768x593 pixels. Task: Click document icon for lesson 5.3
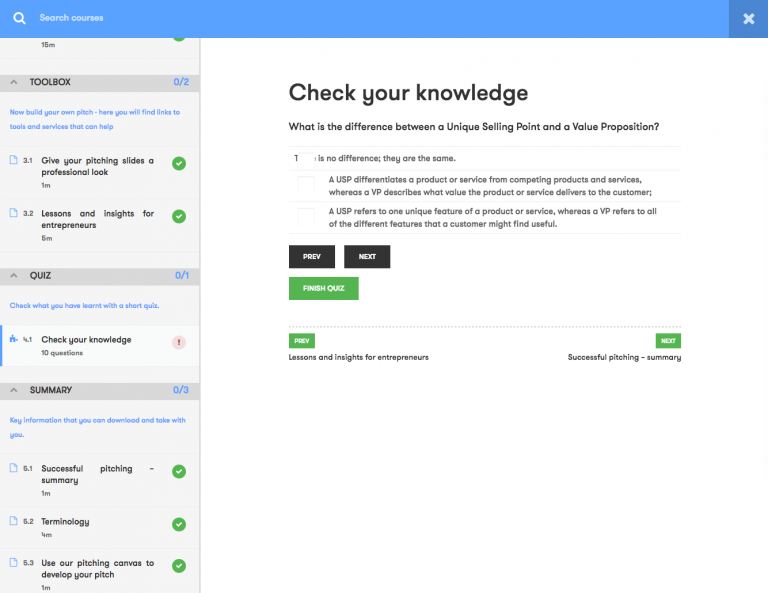14,563
